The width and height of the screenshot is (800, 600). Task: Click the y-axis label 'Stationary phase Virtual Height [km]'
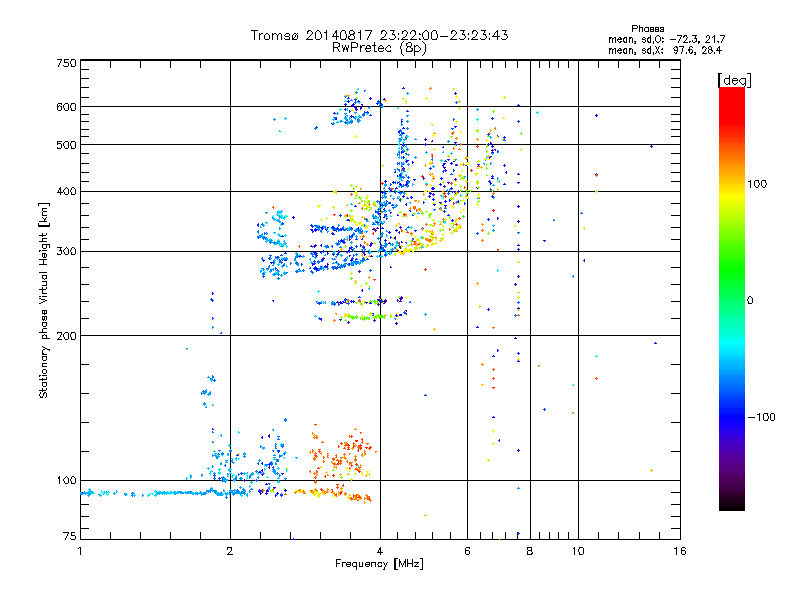[x=44, y=301]
